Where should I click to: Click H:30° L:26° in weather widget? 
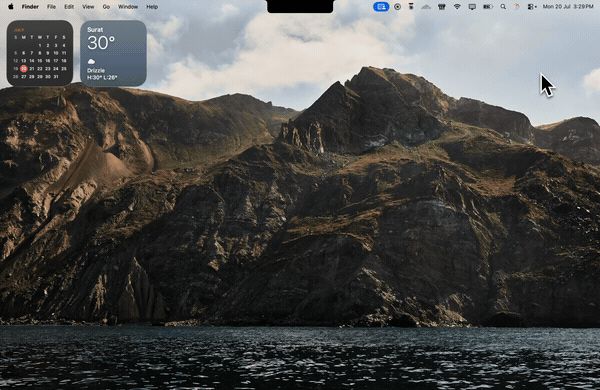pyautogui.click(x=102, y=78)
